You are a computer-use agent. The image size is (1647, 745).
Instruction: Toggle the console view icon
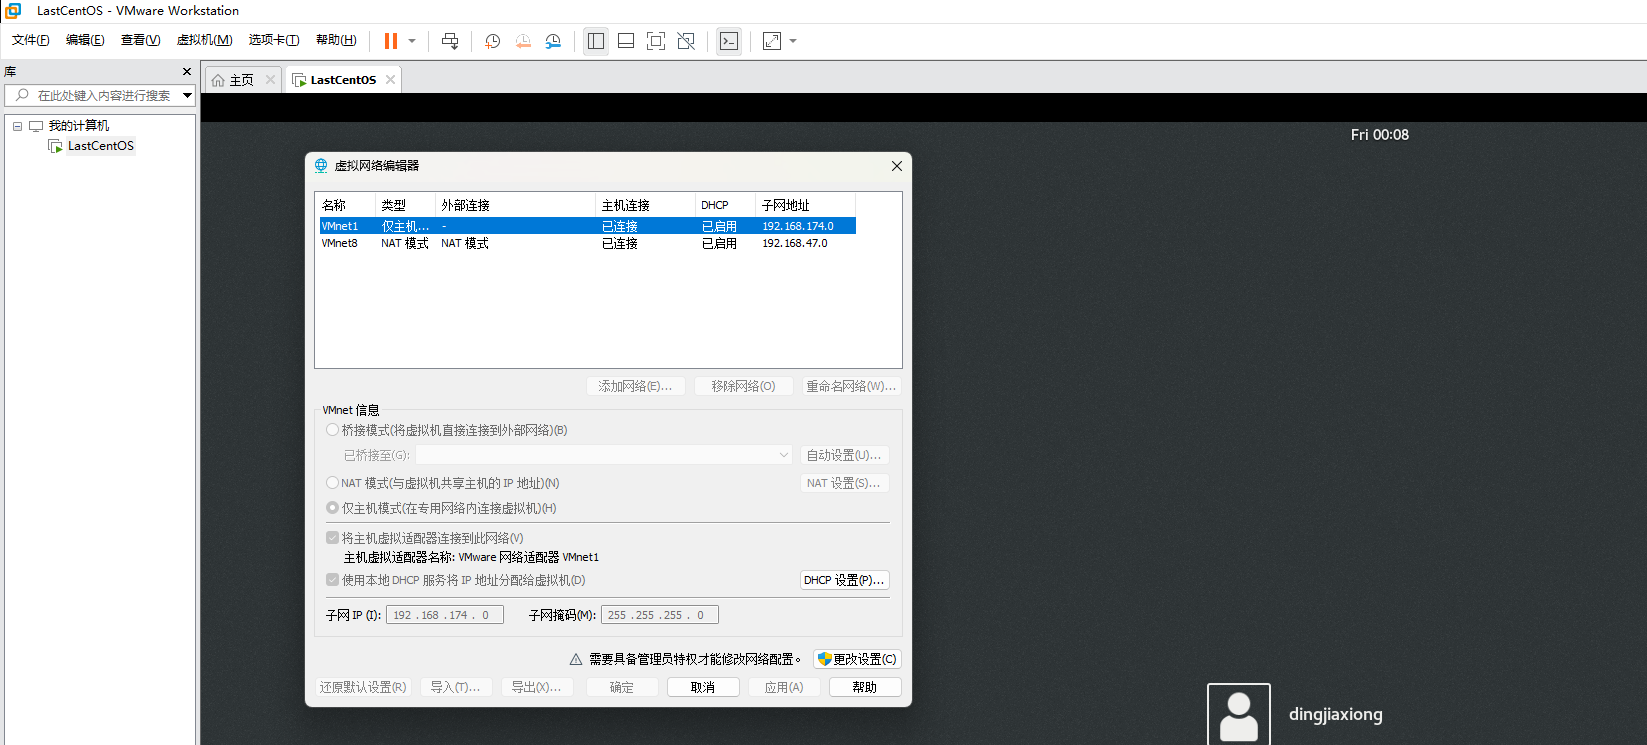click(x=729, y=41)
